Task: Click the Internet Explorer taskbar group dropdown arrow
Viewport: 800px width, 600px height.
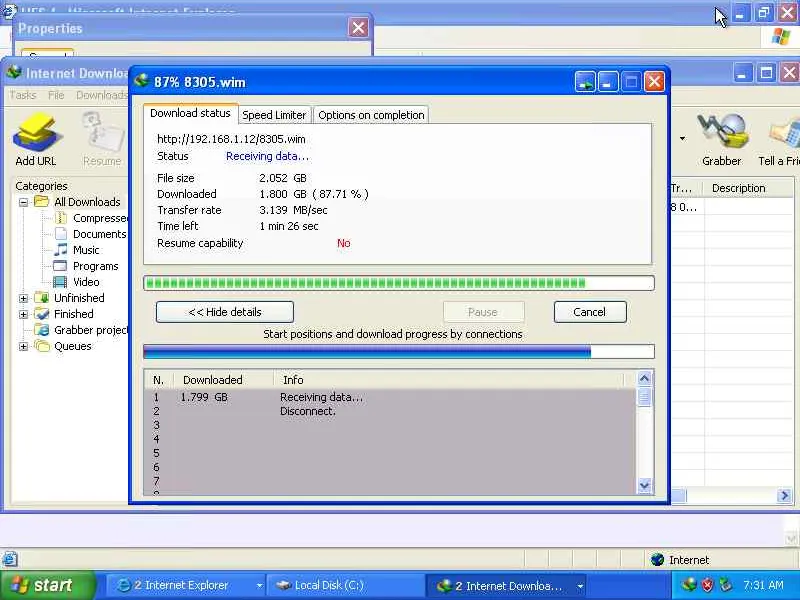Action: [x=259, y=586]
